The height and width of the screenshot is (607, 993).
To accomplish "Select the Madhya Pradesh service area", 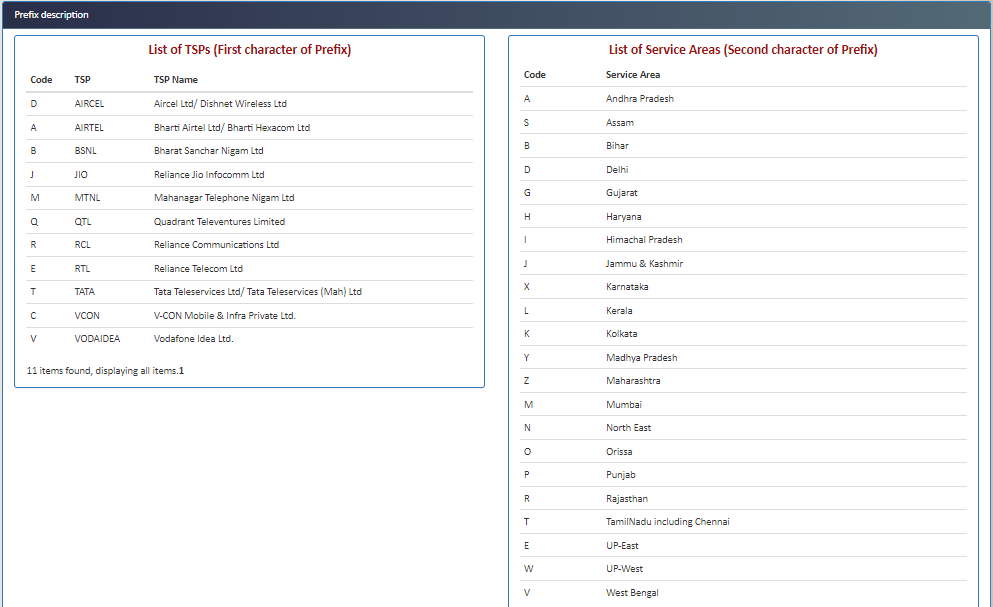I will click(x=642, y=358).
